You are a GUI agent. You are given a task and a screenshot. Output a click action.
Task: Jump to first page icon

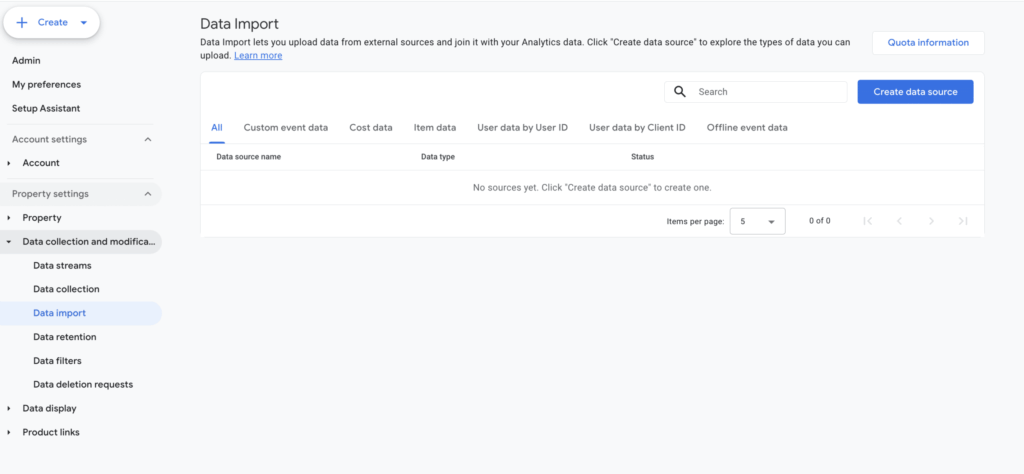867,221
